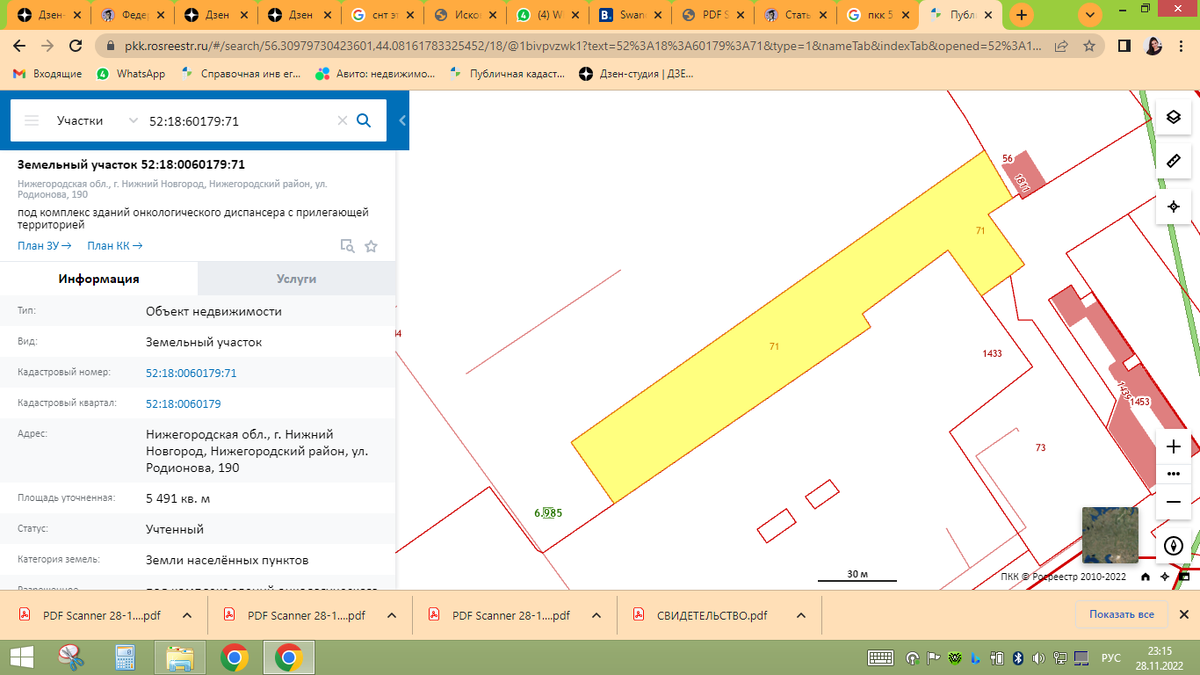The width and height of the screenshot is (1200, 675).
Task: Open the Авито недвижимость bookmark
Action: (376, 74)
